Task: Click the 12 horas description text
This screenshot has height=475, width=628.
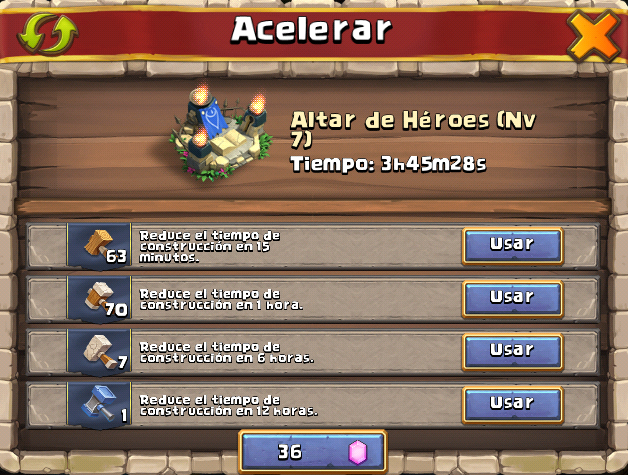Action: pyautogui.click(x=229, y=405)
